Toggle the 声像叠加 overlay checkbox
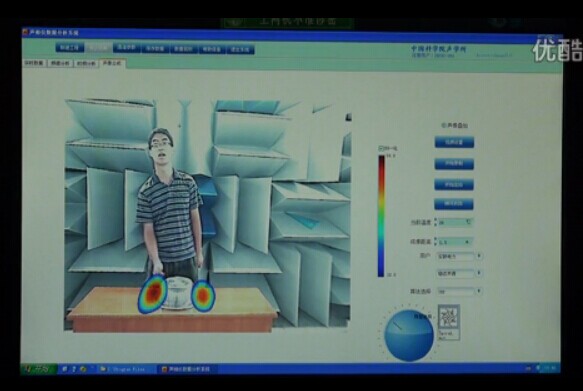This screenshot has height=391, width=583. coord(444,126)
